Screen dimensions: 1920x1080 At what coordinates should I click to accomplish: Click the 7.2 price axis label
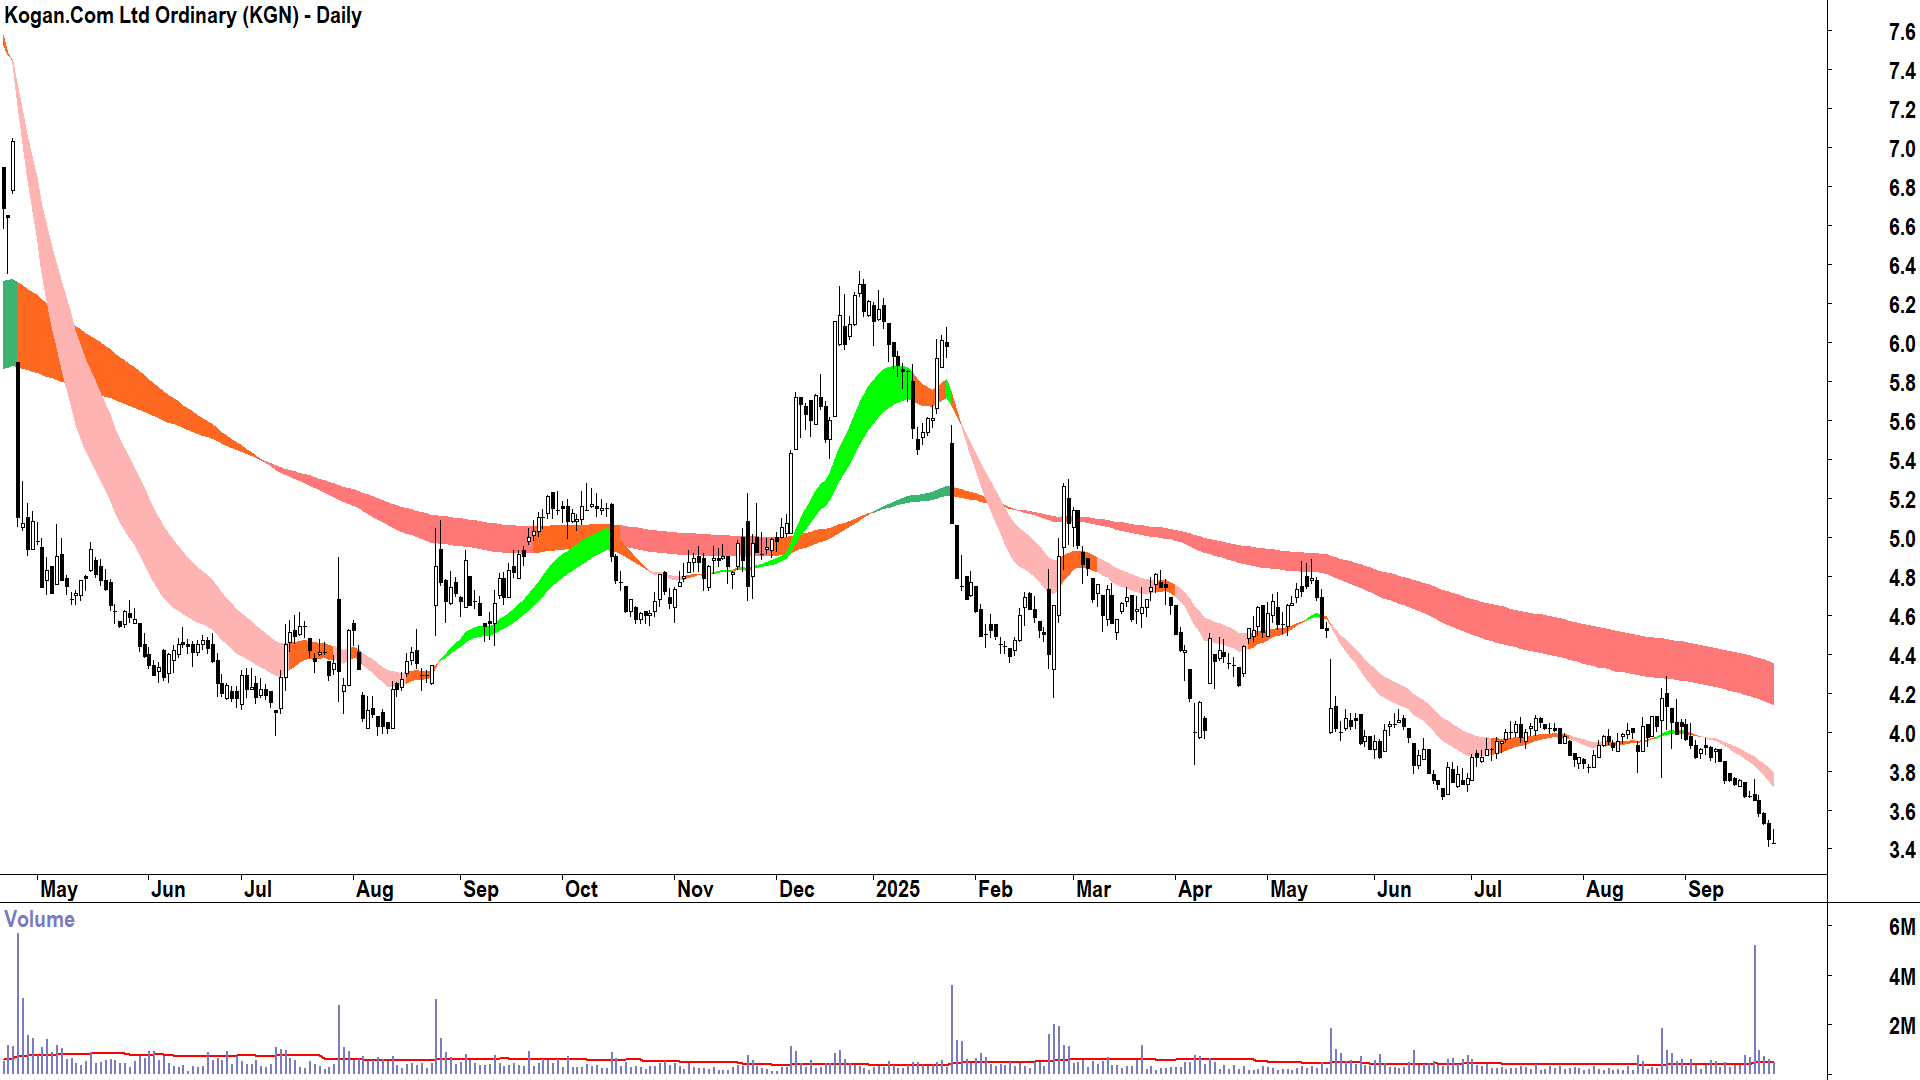[x=1901, y=110]
